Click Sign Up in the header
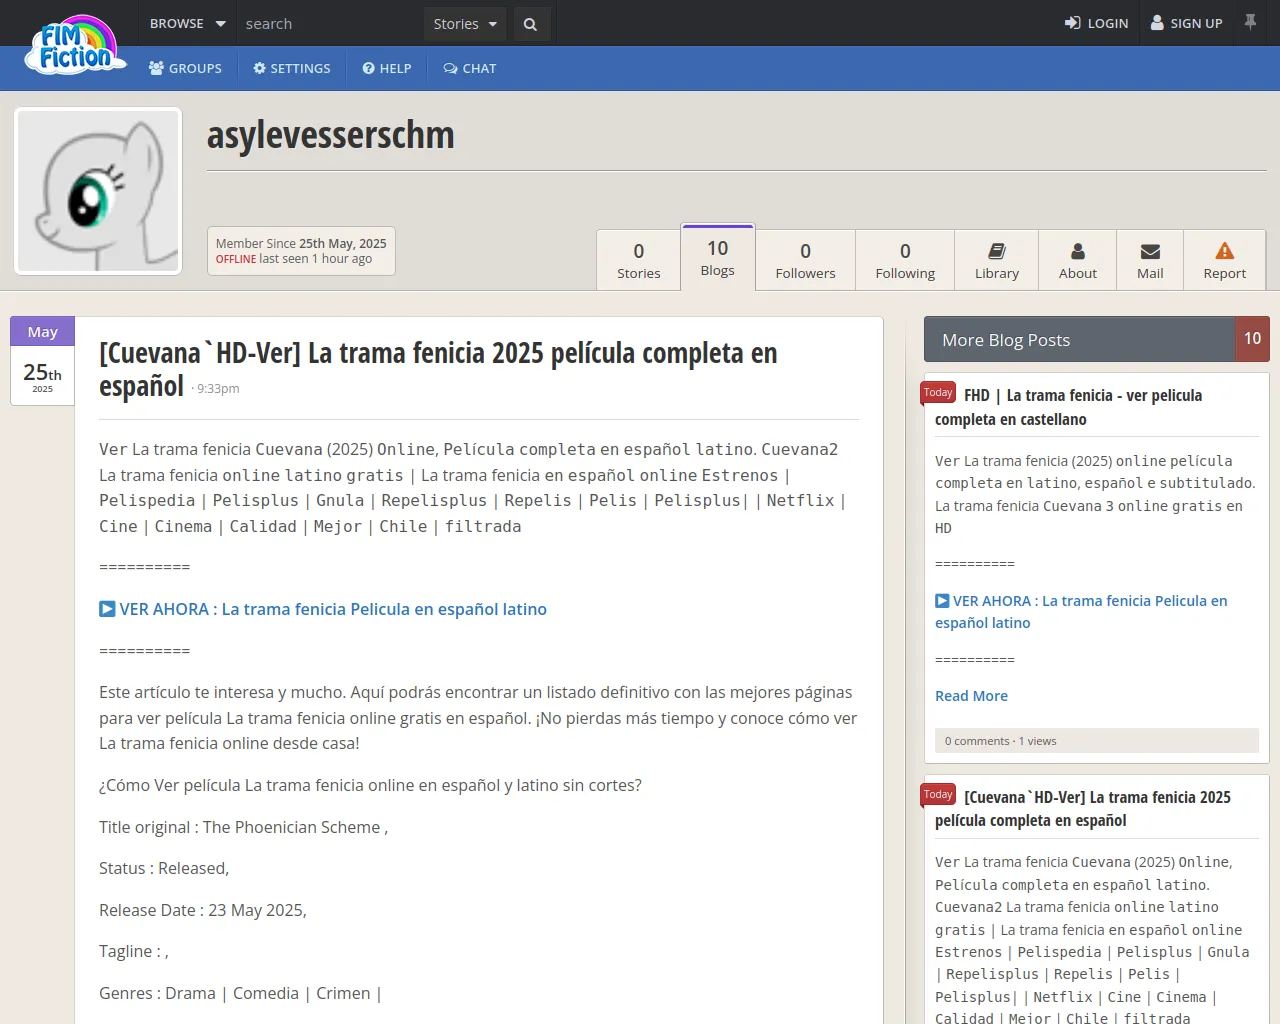 point(1187,23)
